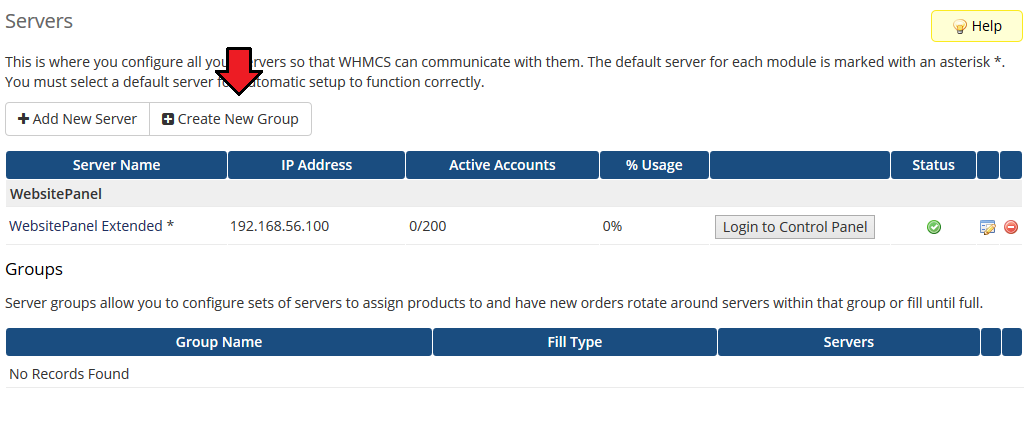Click the Create New Group button
Image resolution: width=1024 pixels, height=428 pixels.
point(231,119)
